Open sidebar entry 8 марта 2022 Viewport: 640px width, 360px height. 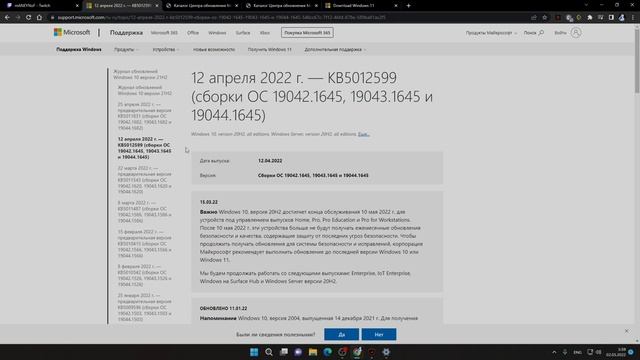(145, 212)
